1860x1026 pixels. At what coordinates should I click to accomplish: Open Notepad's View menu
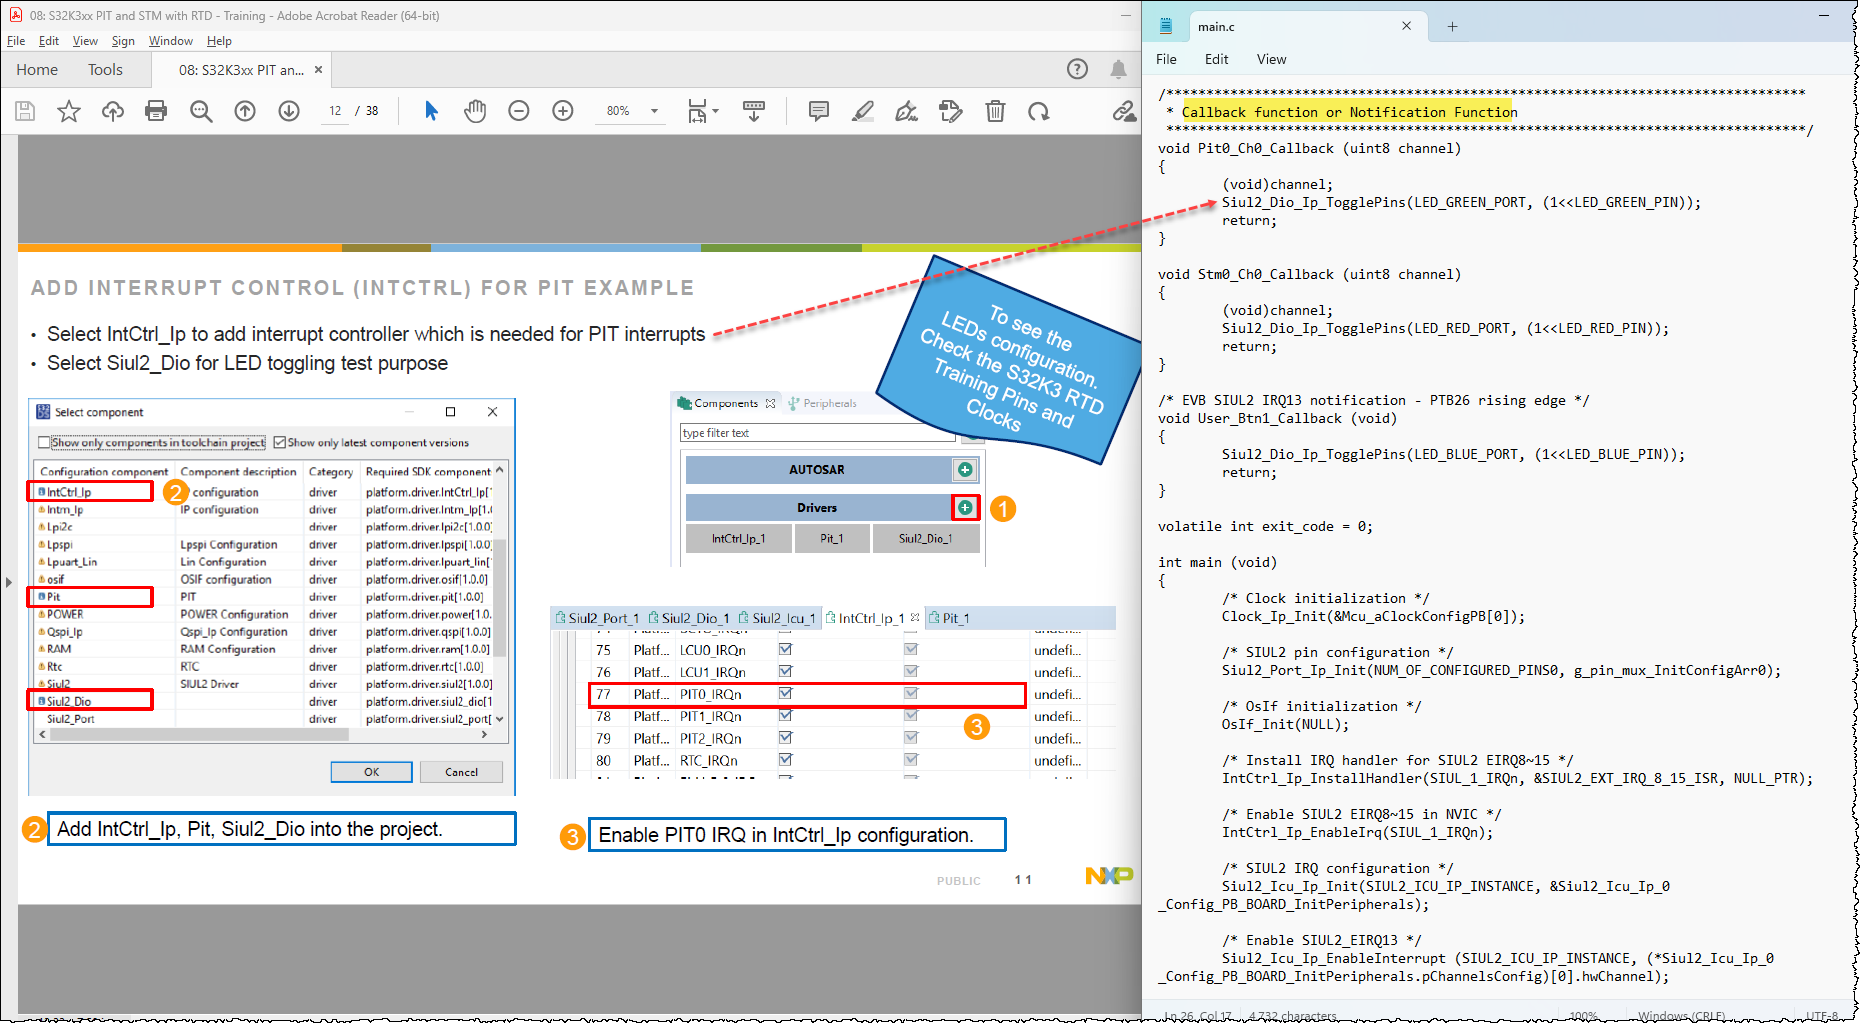point(1271,59)
